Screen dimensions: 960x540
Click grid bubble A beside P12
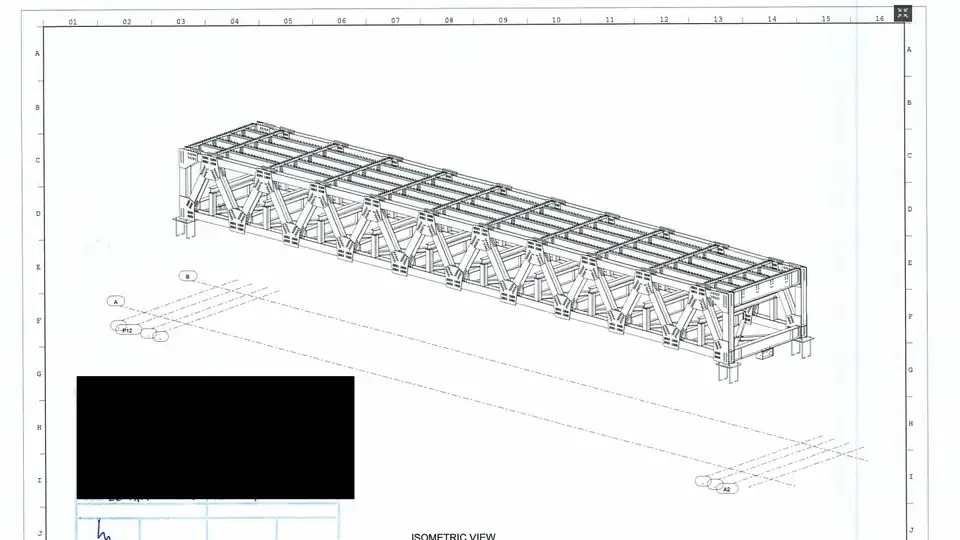click(116, 301)
